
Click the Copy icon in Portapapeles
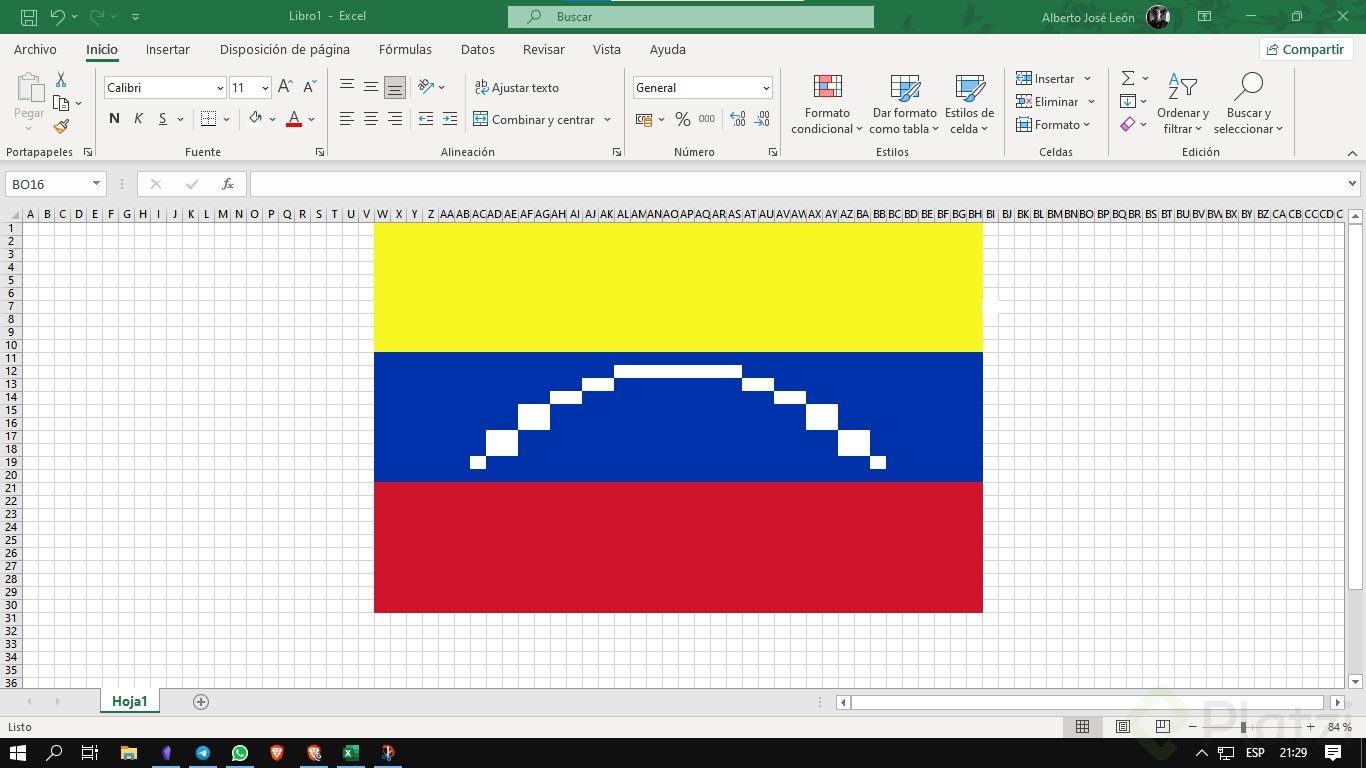61,103
